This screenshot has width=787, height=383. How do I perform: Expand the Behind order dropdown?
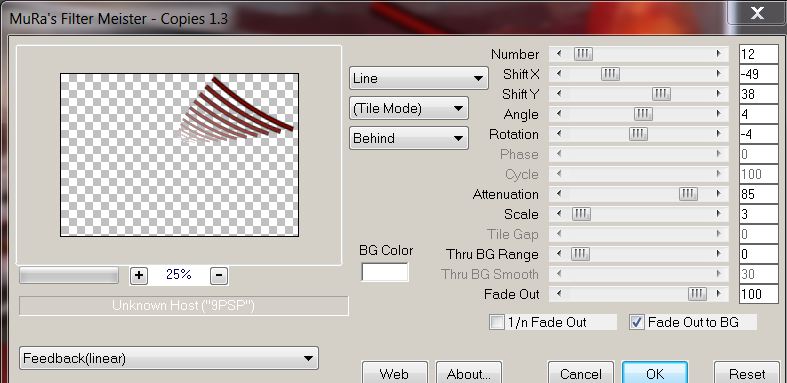click(x=409, y=138)
